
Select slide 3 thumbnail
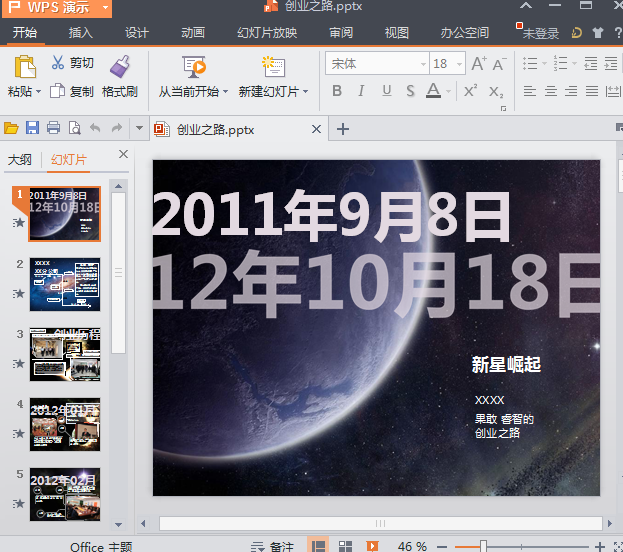[x=65, y=355]
